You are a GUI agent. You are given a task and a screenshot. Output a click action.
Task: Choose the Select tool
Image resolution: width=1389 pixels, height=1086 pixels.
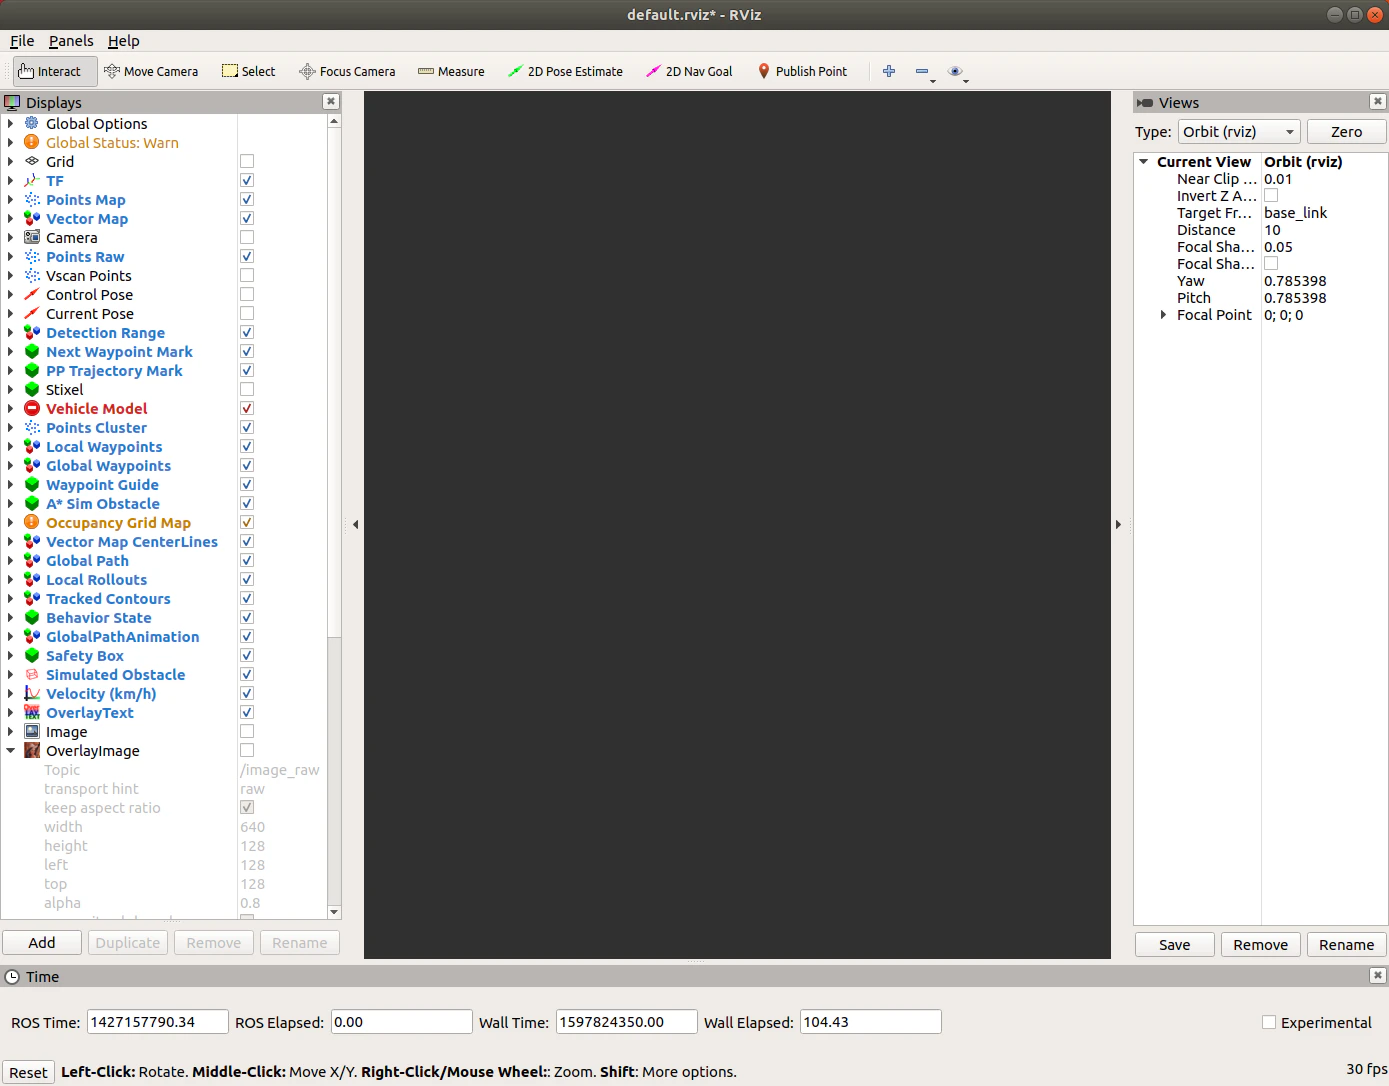pyautogui.click(x=249, y=71)
